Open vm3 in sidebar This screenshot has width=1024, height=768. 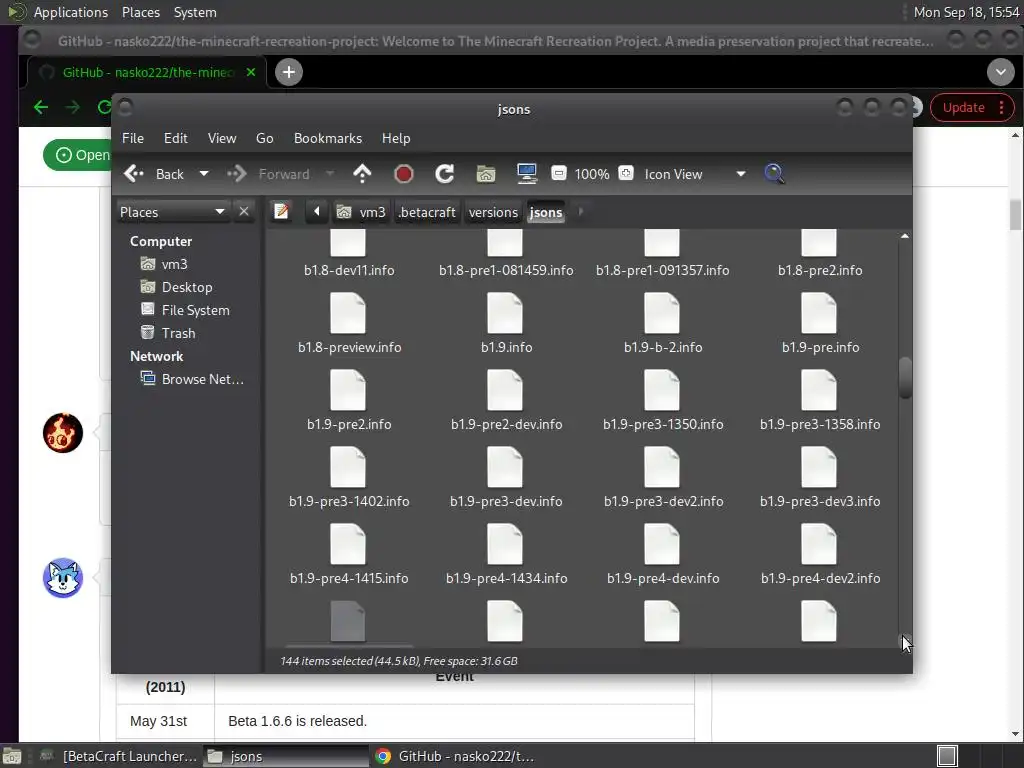click(x=174, y=264)
